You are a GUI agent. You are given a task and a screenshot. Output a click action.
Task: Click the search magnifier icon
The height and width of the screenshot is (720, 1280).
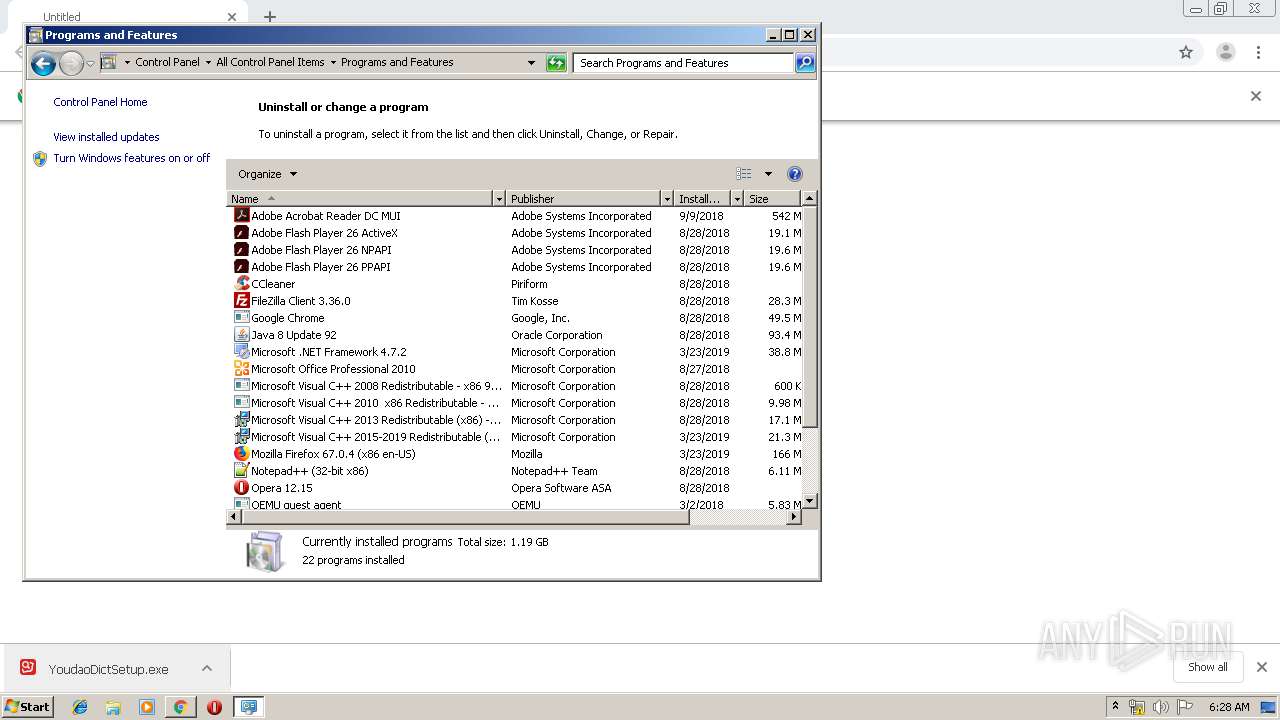pos(805,63)
